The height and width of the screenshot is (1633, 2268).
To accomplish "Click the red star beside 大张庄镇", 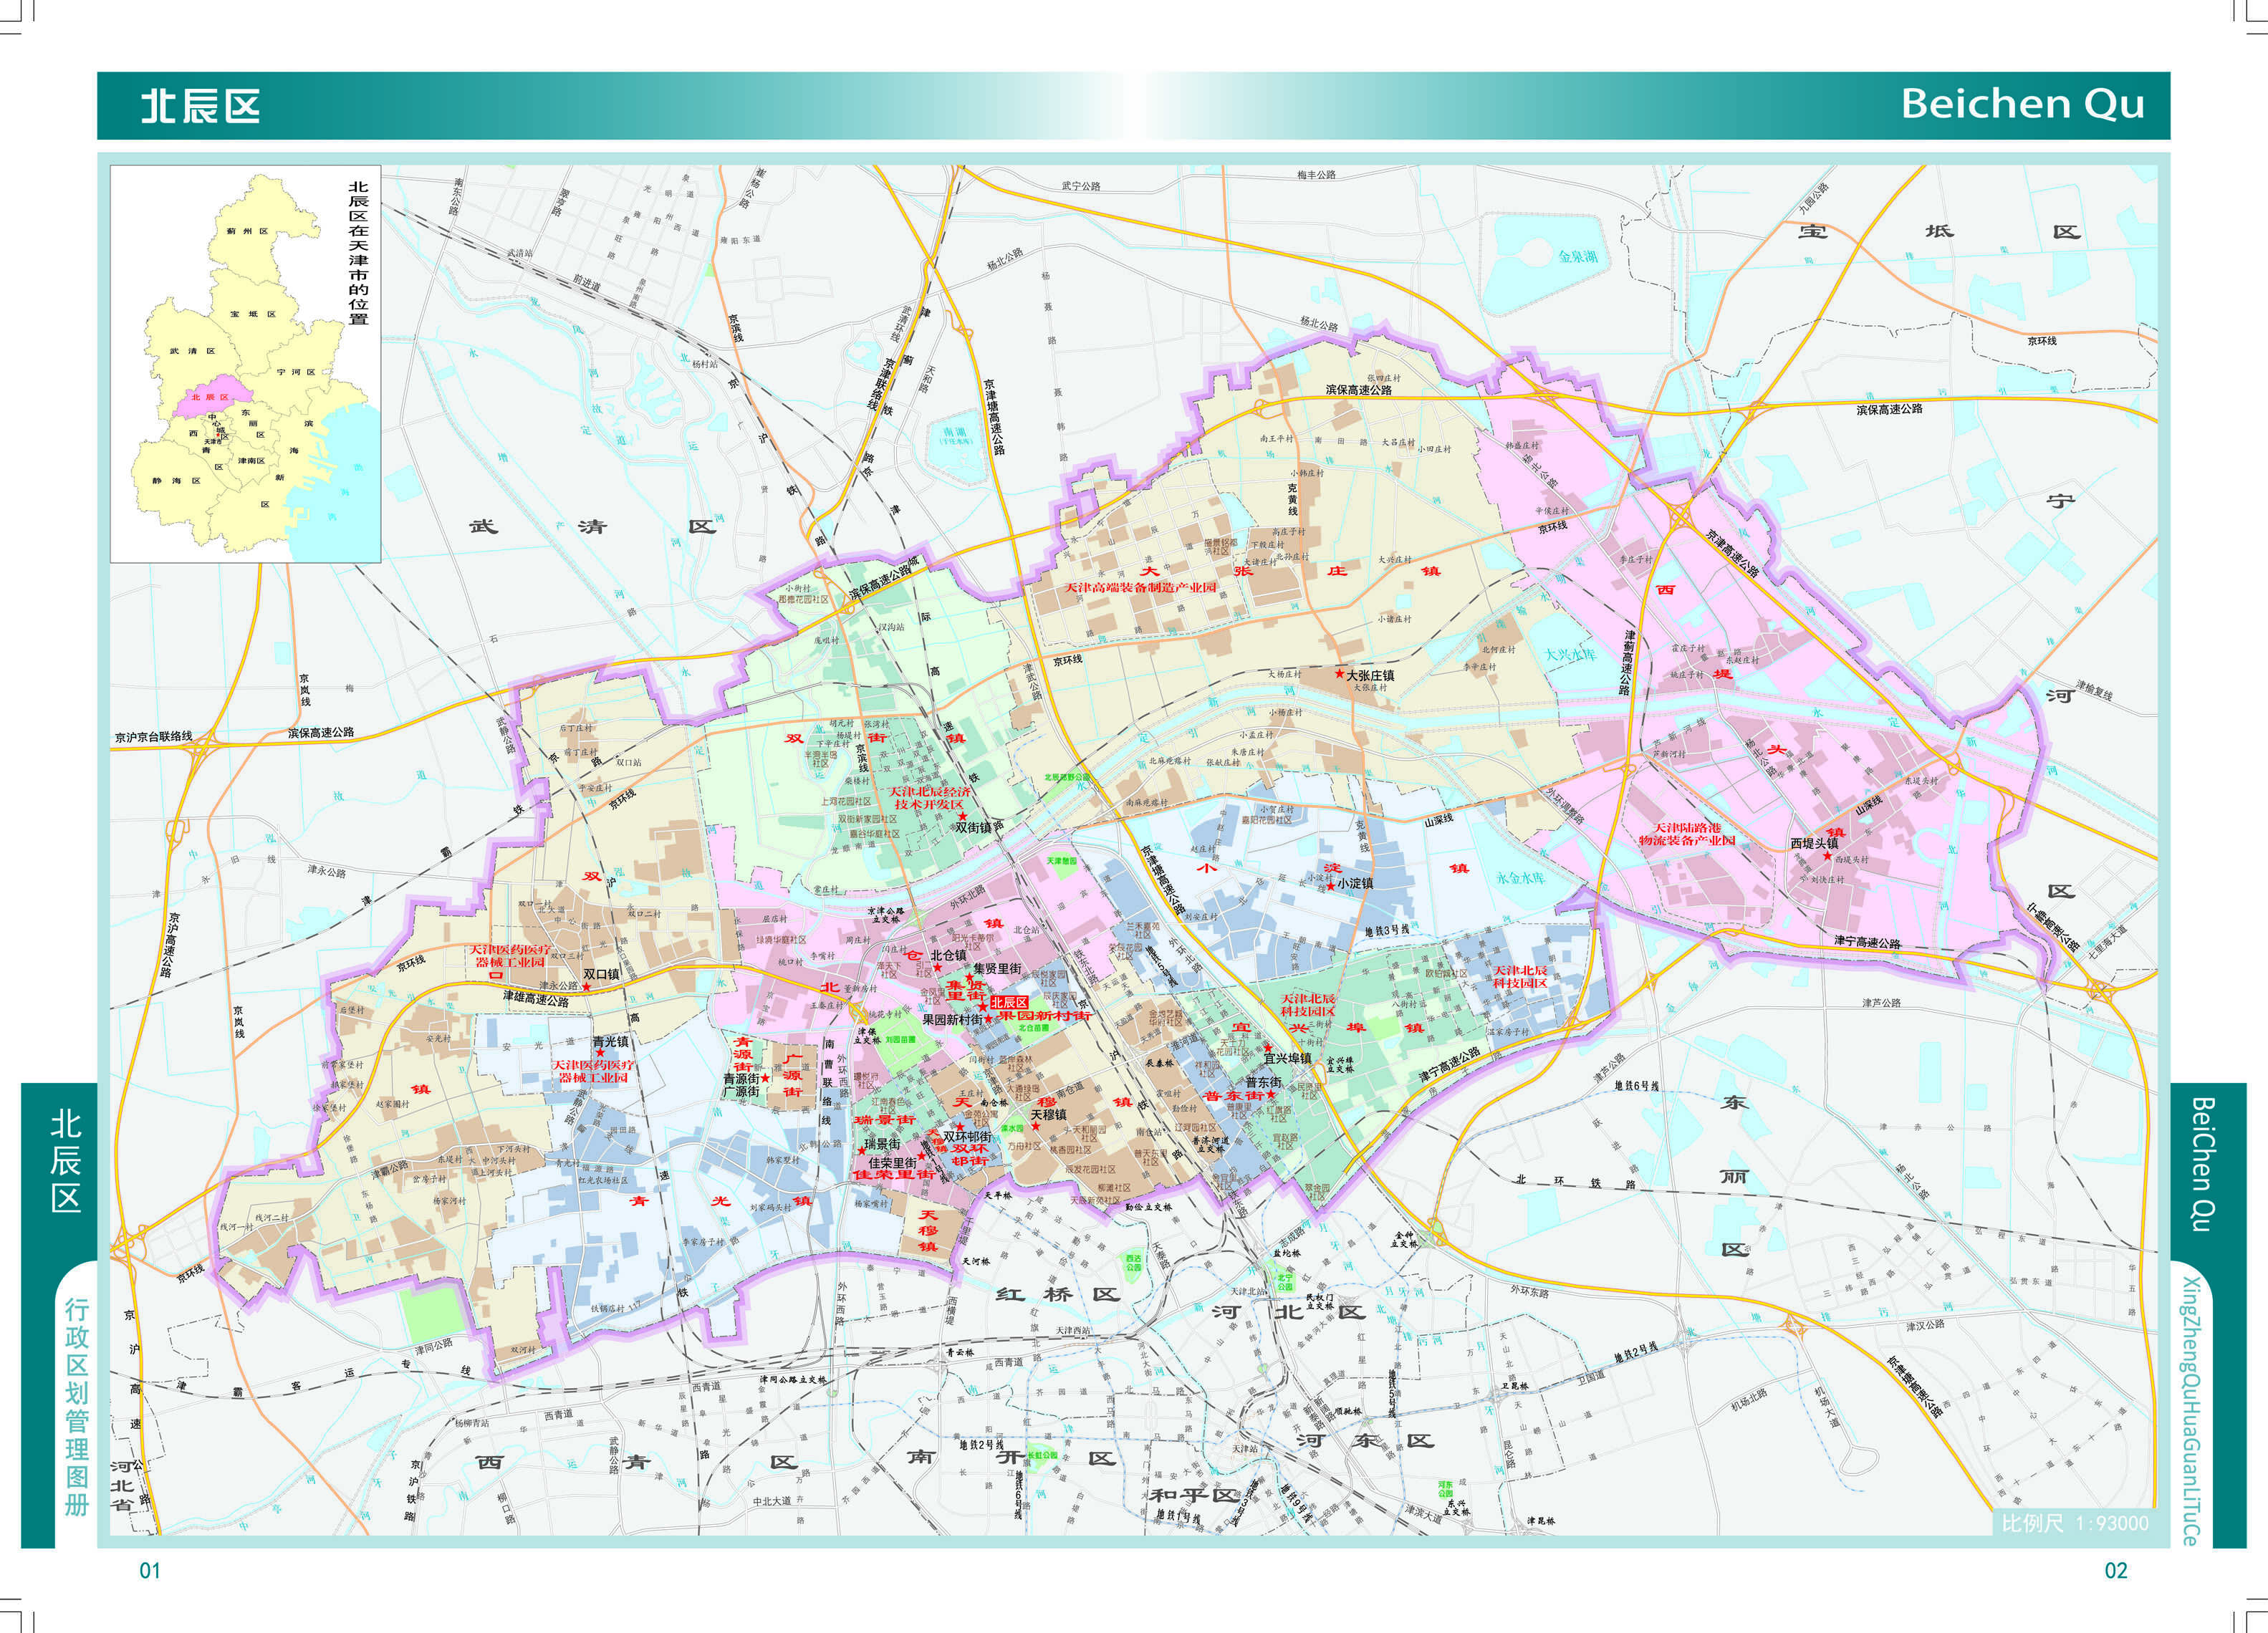I will [x=1339, y=674].
